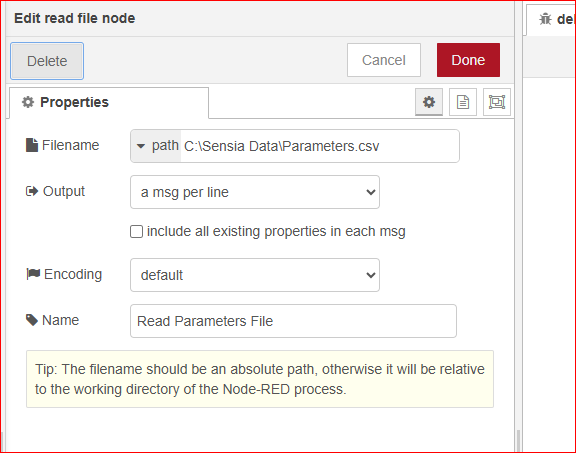
Task: Cancel the node edit
Action: pos(384,60)
